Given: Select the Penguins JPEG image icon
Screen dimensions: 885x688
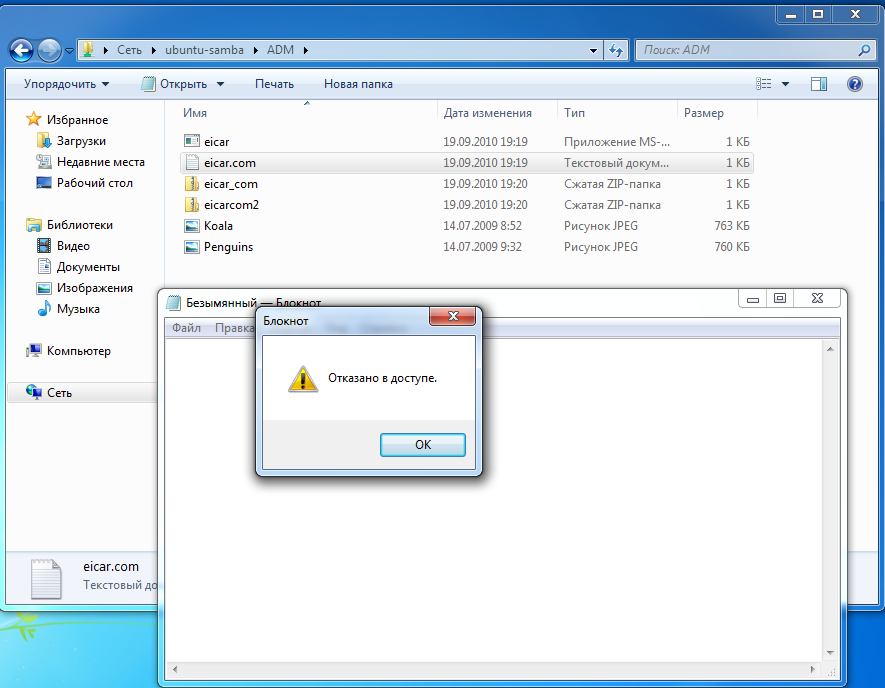Looking at the screenshot, I should [192, 247].
